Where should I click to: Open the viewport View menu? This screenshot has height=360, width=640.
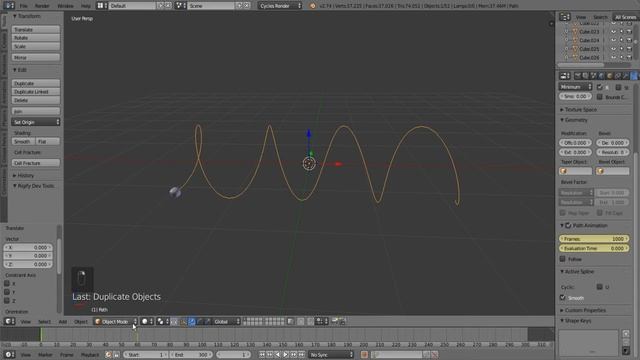tap(25, 322)
